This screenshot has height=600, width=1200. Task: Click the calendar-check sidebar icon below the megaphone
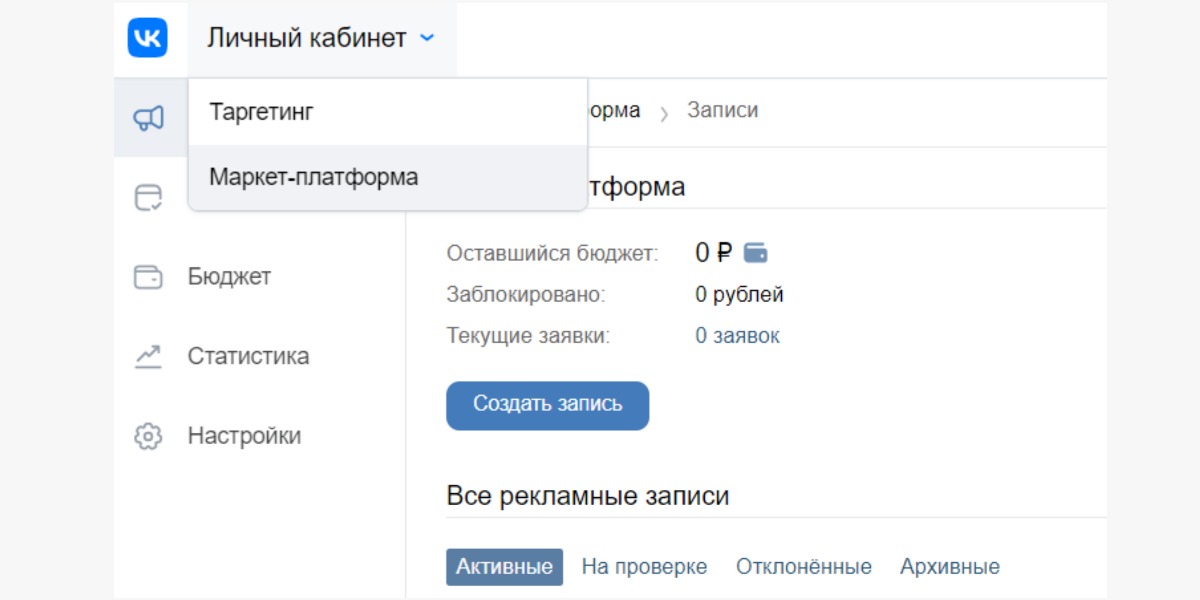(148, 197)
